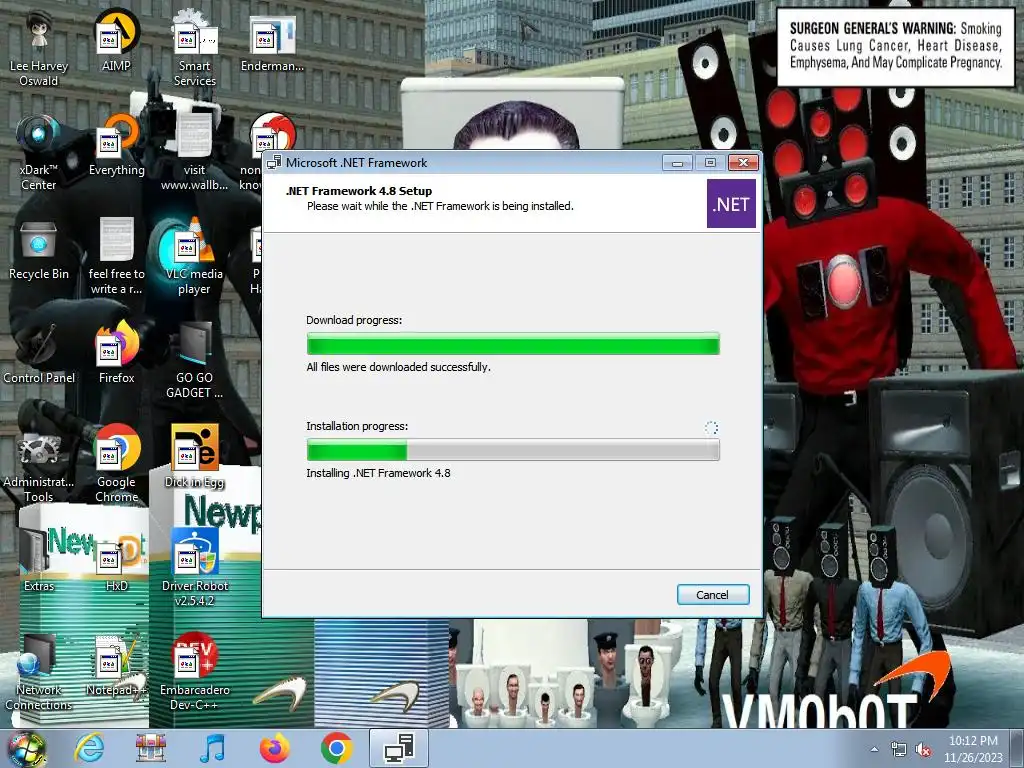
Task: Open xDark Center on the desktop
Action: point(39,152)
